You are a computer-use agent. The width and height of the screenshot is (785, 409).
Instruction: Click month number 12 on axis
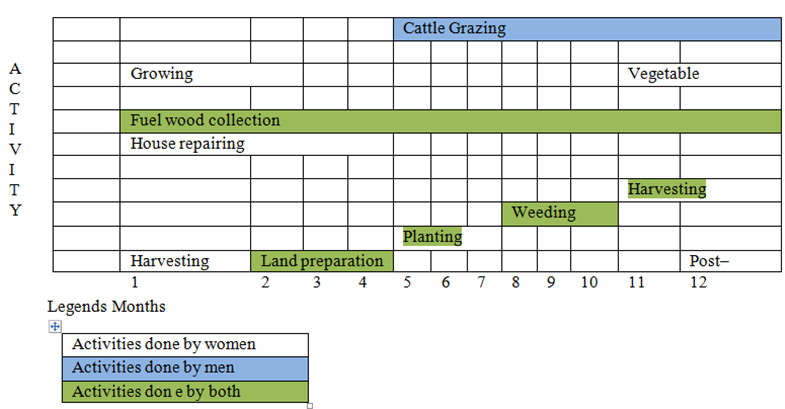(698, 283)
